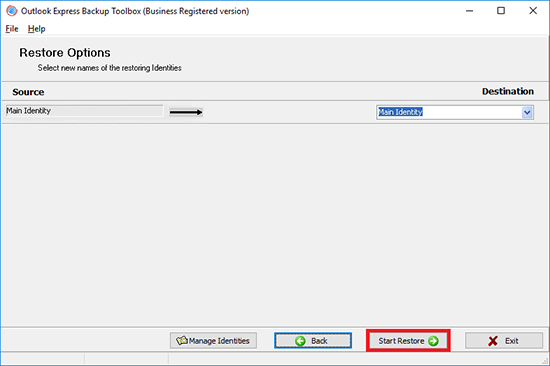This screenshot has width=550, height=366.
Task: Click the 'Select new names of the restoring Identities' text
Action: 109,68
